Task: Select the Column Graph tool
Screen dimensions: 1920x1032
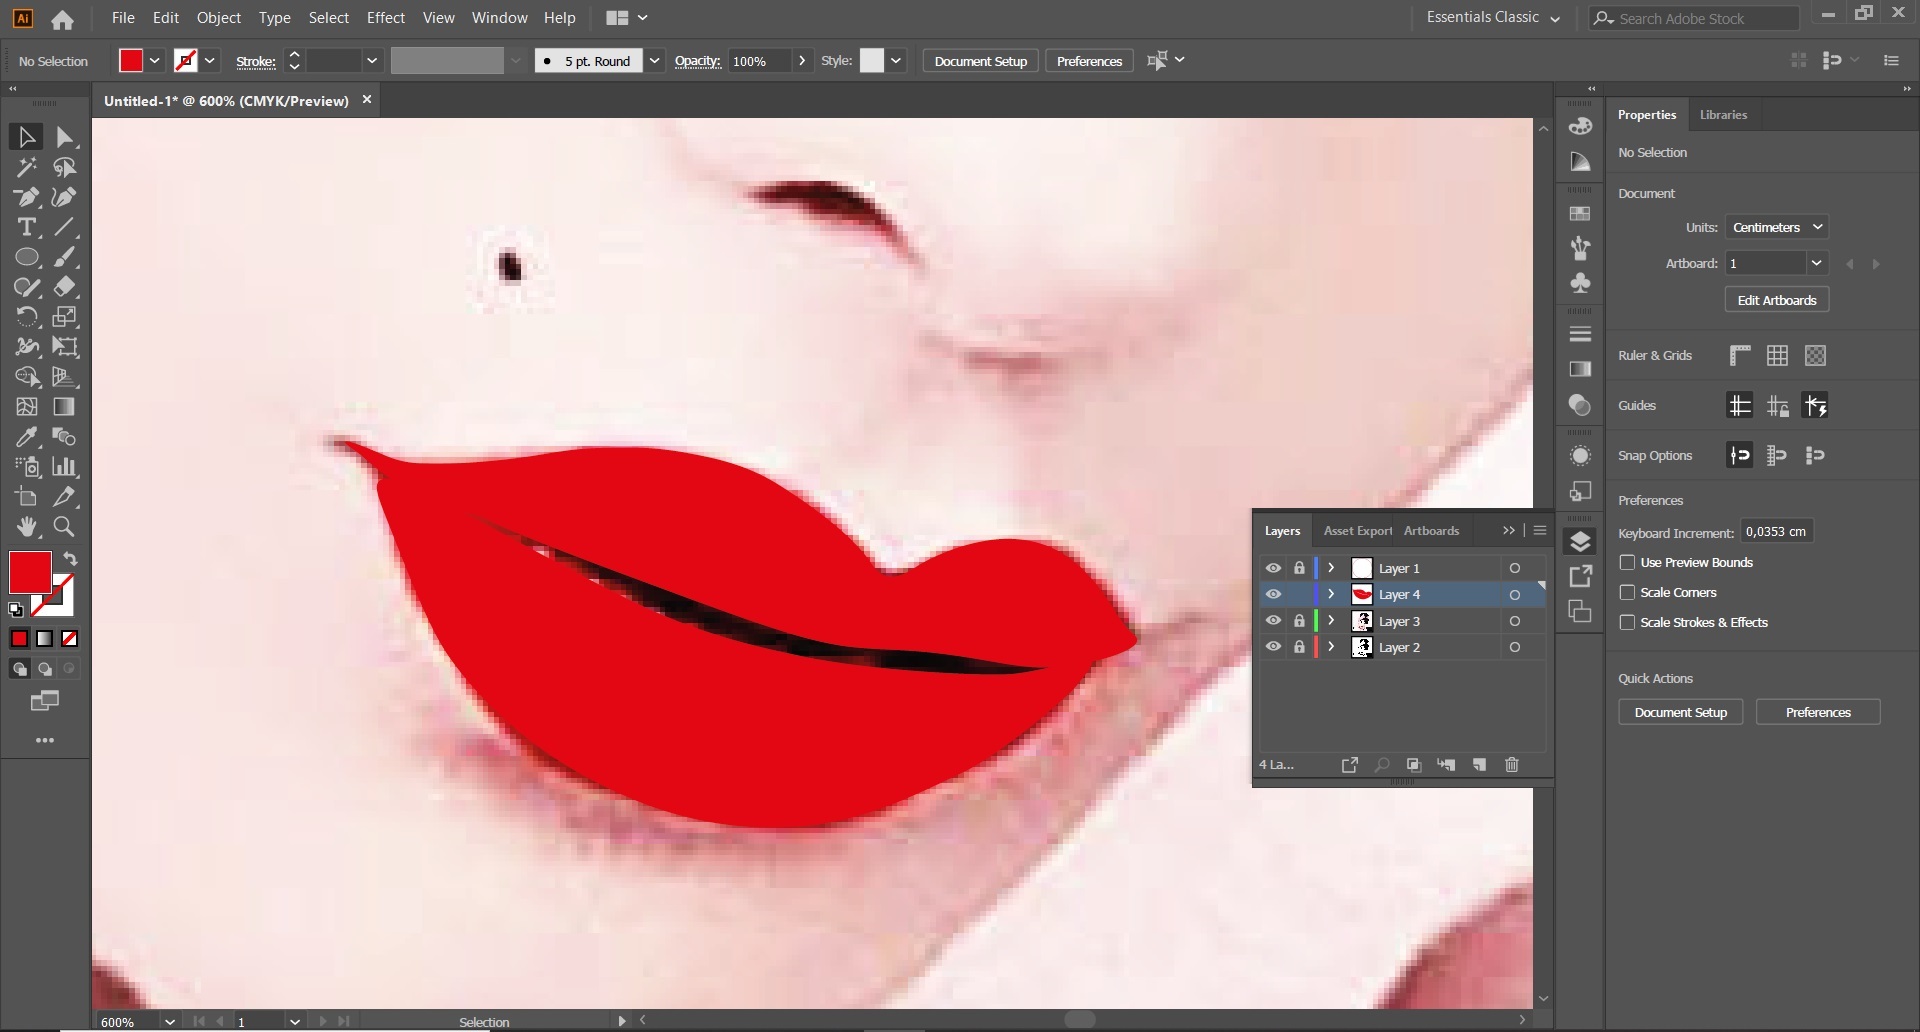Action: [65, 467]
